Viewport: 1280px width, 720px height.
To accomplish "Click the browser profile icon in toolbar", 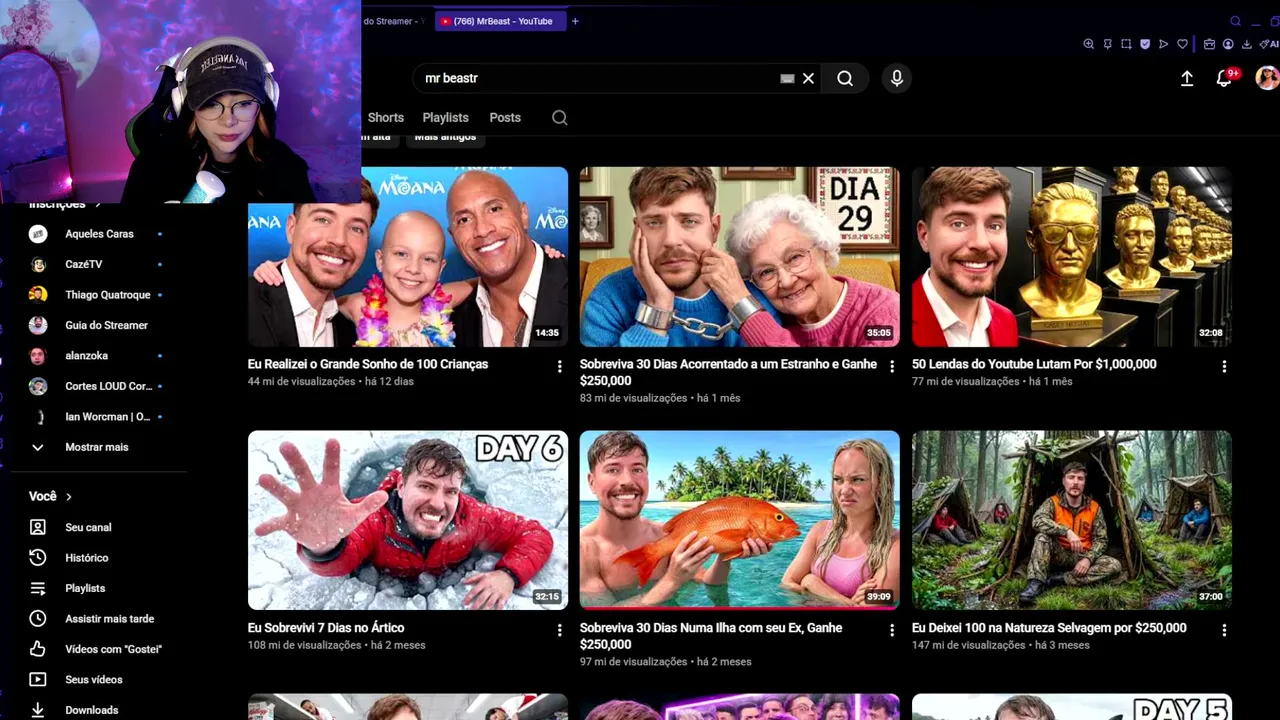I will pos(1228,44).
